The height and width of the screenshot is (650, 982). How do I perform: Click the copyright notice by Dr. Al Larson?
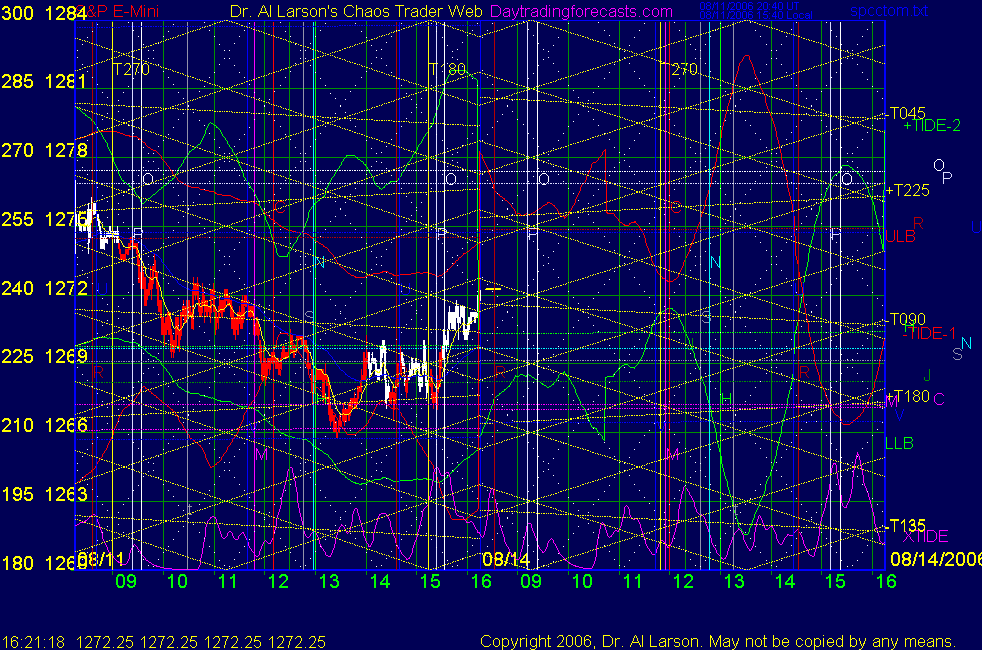[718, 641]
